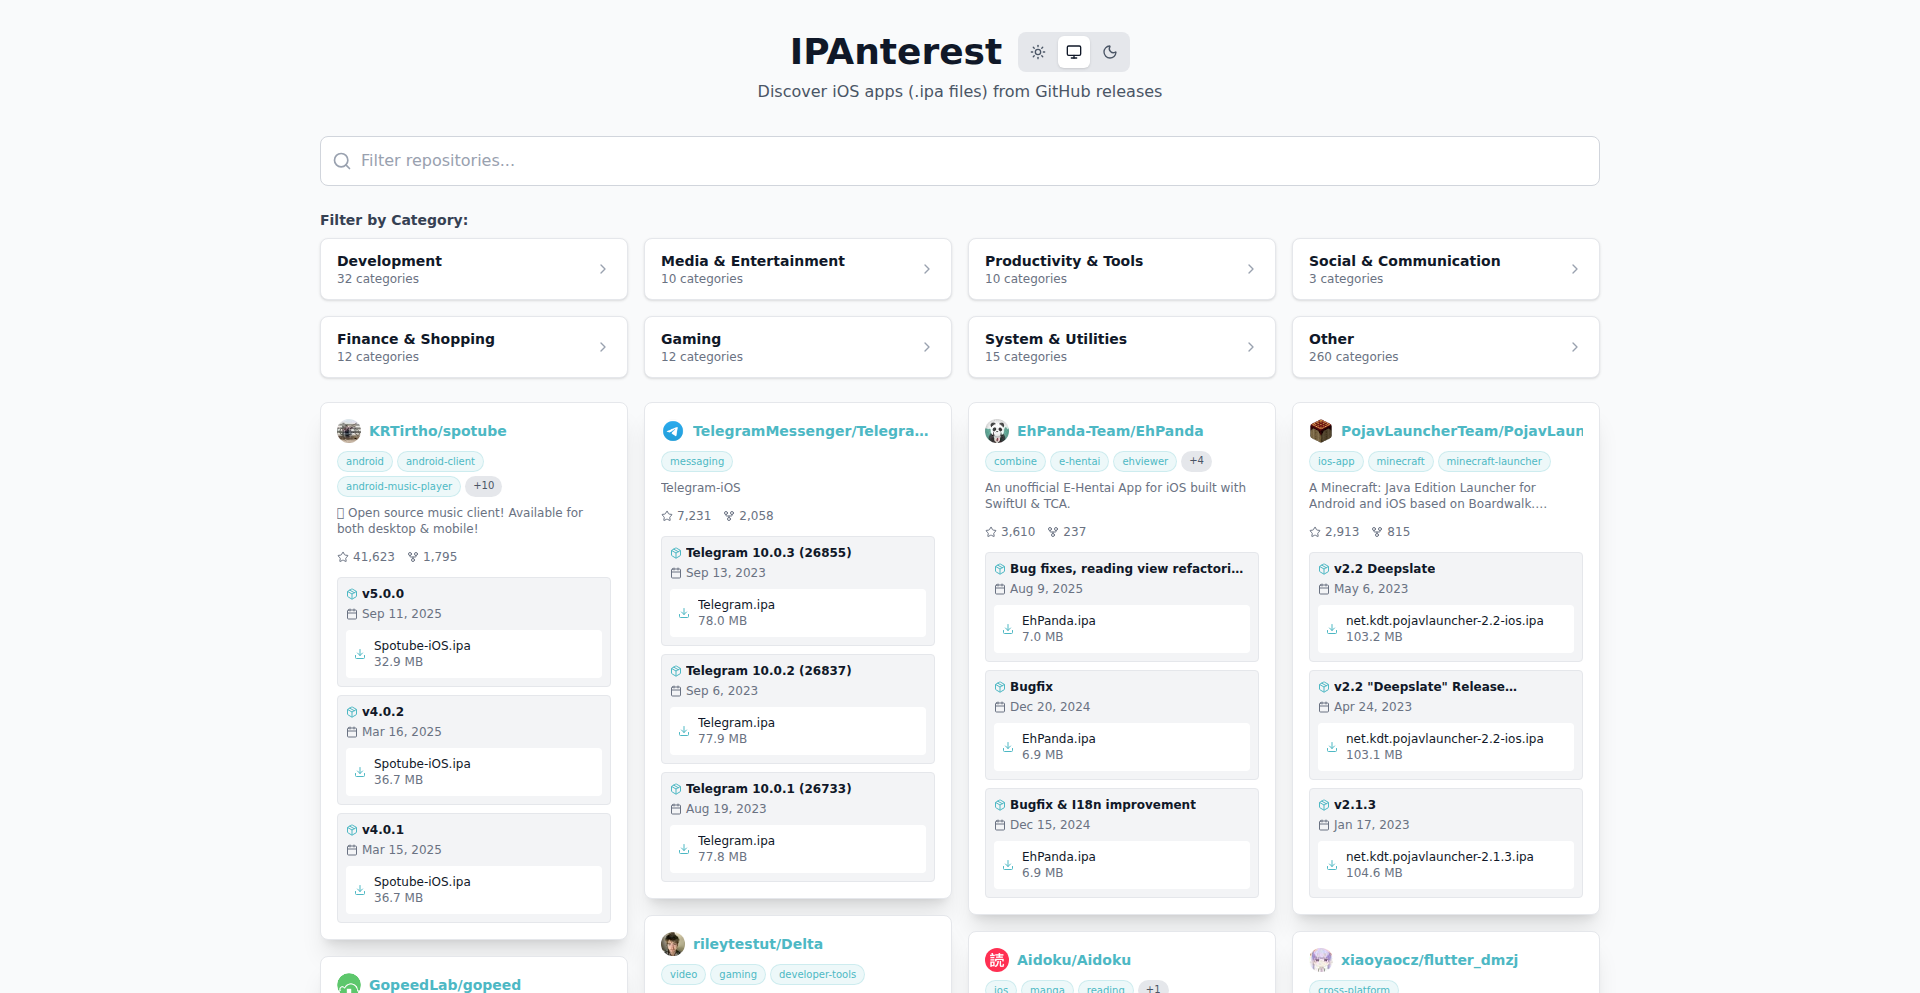The height and width of the screenshot is (993, 1920).
Task: Click Telegram fork count 2,058
Action: [748, 516]
